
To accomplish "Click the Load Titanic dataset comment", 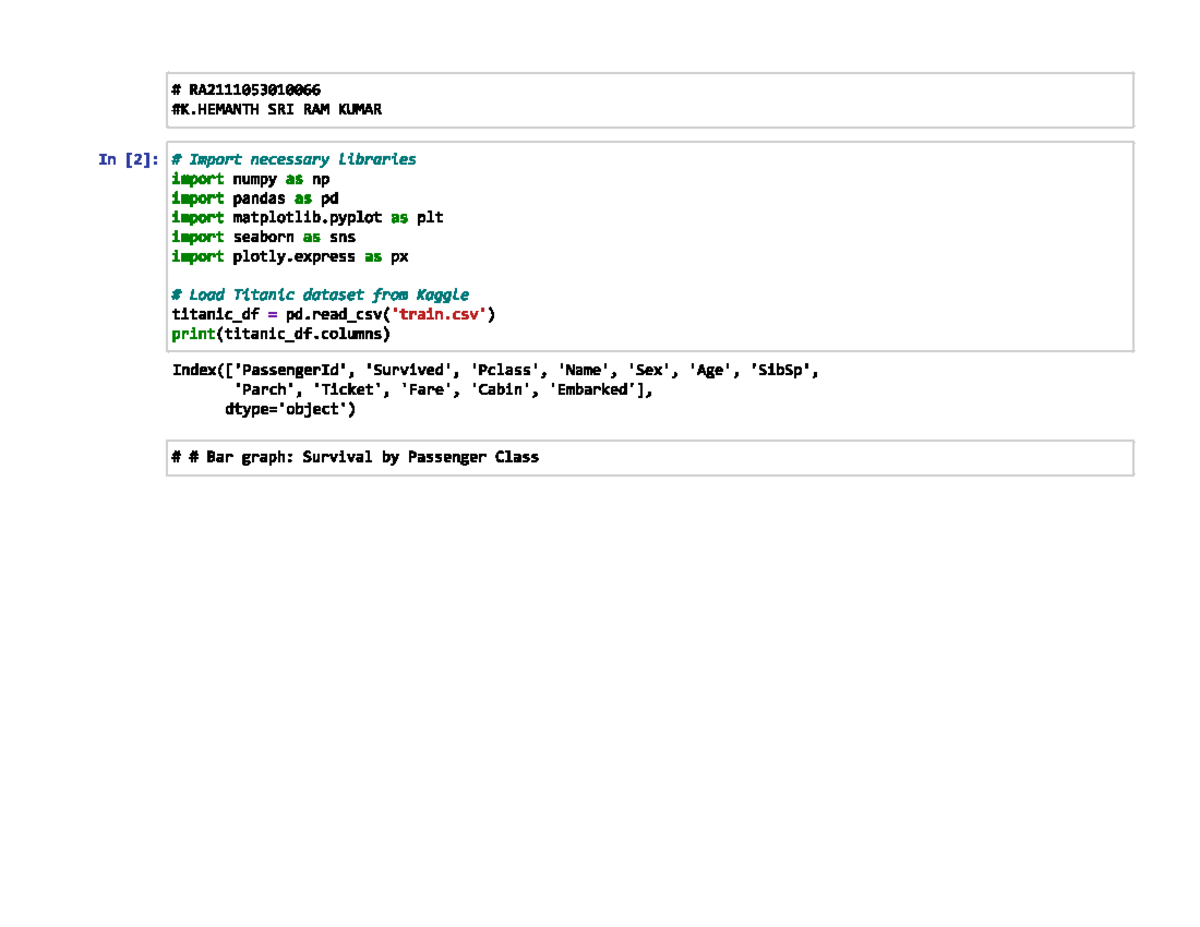I will click(x=320, y=295).
